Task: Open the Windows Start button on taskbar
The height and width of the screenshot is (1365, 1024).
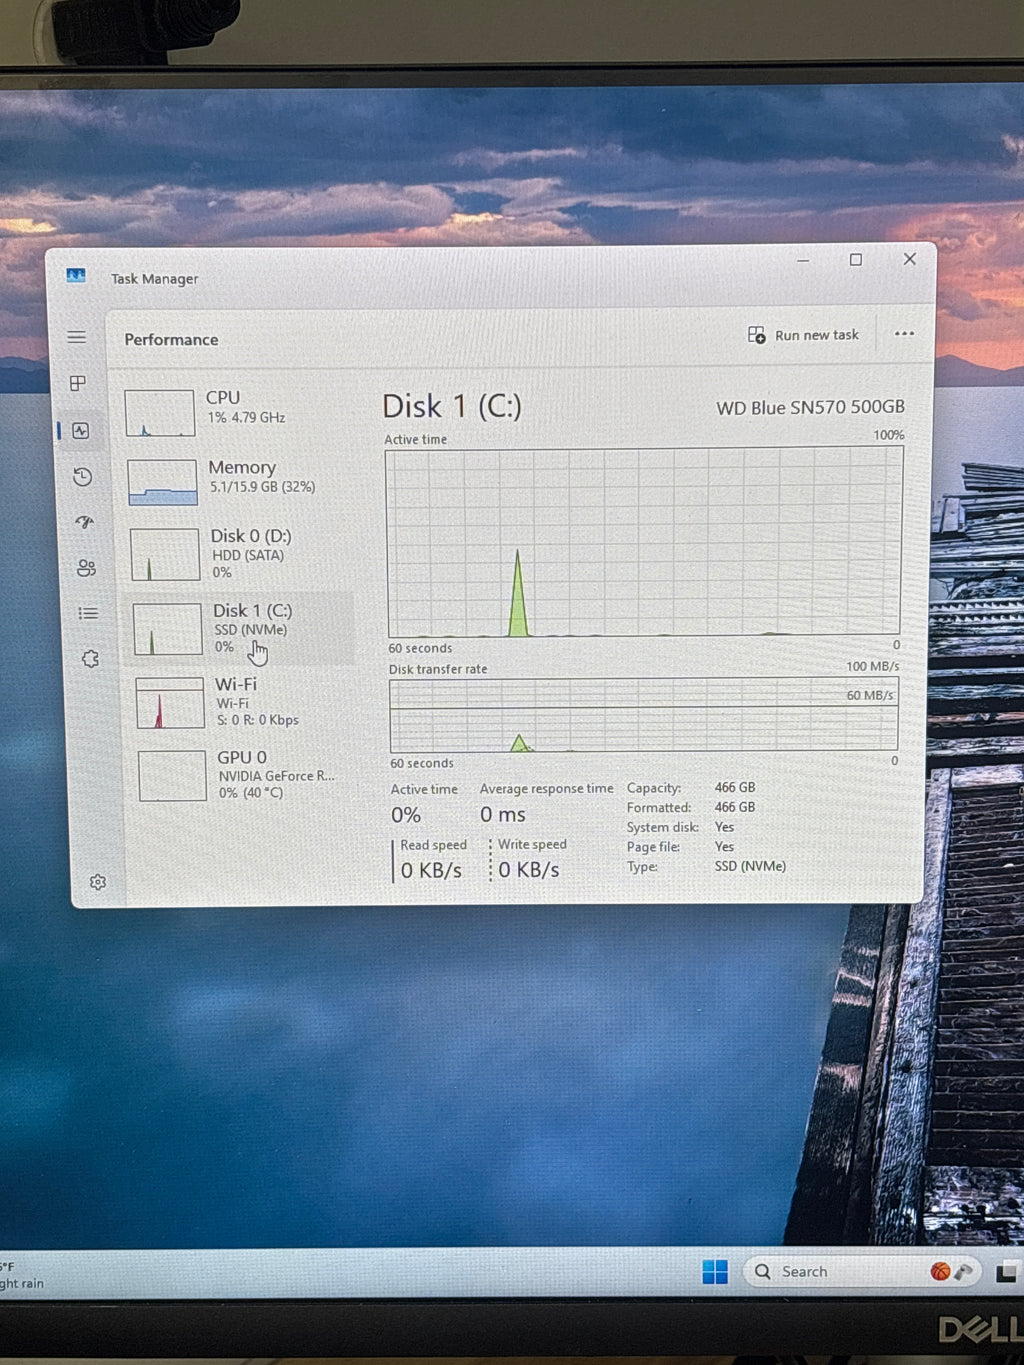Action: tap(715, 1271)
